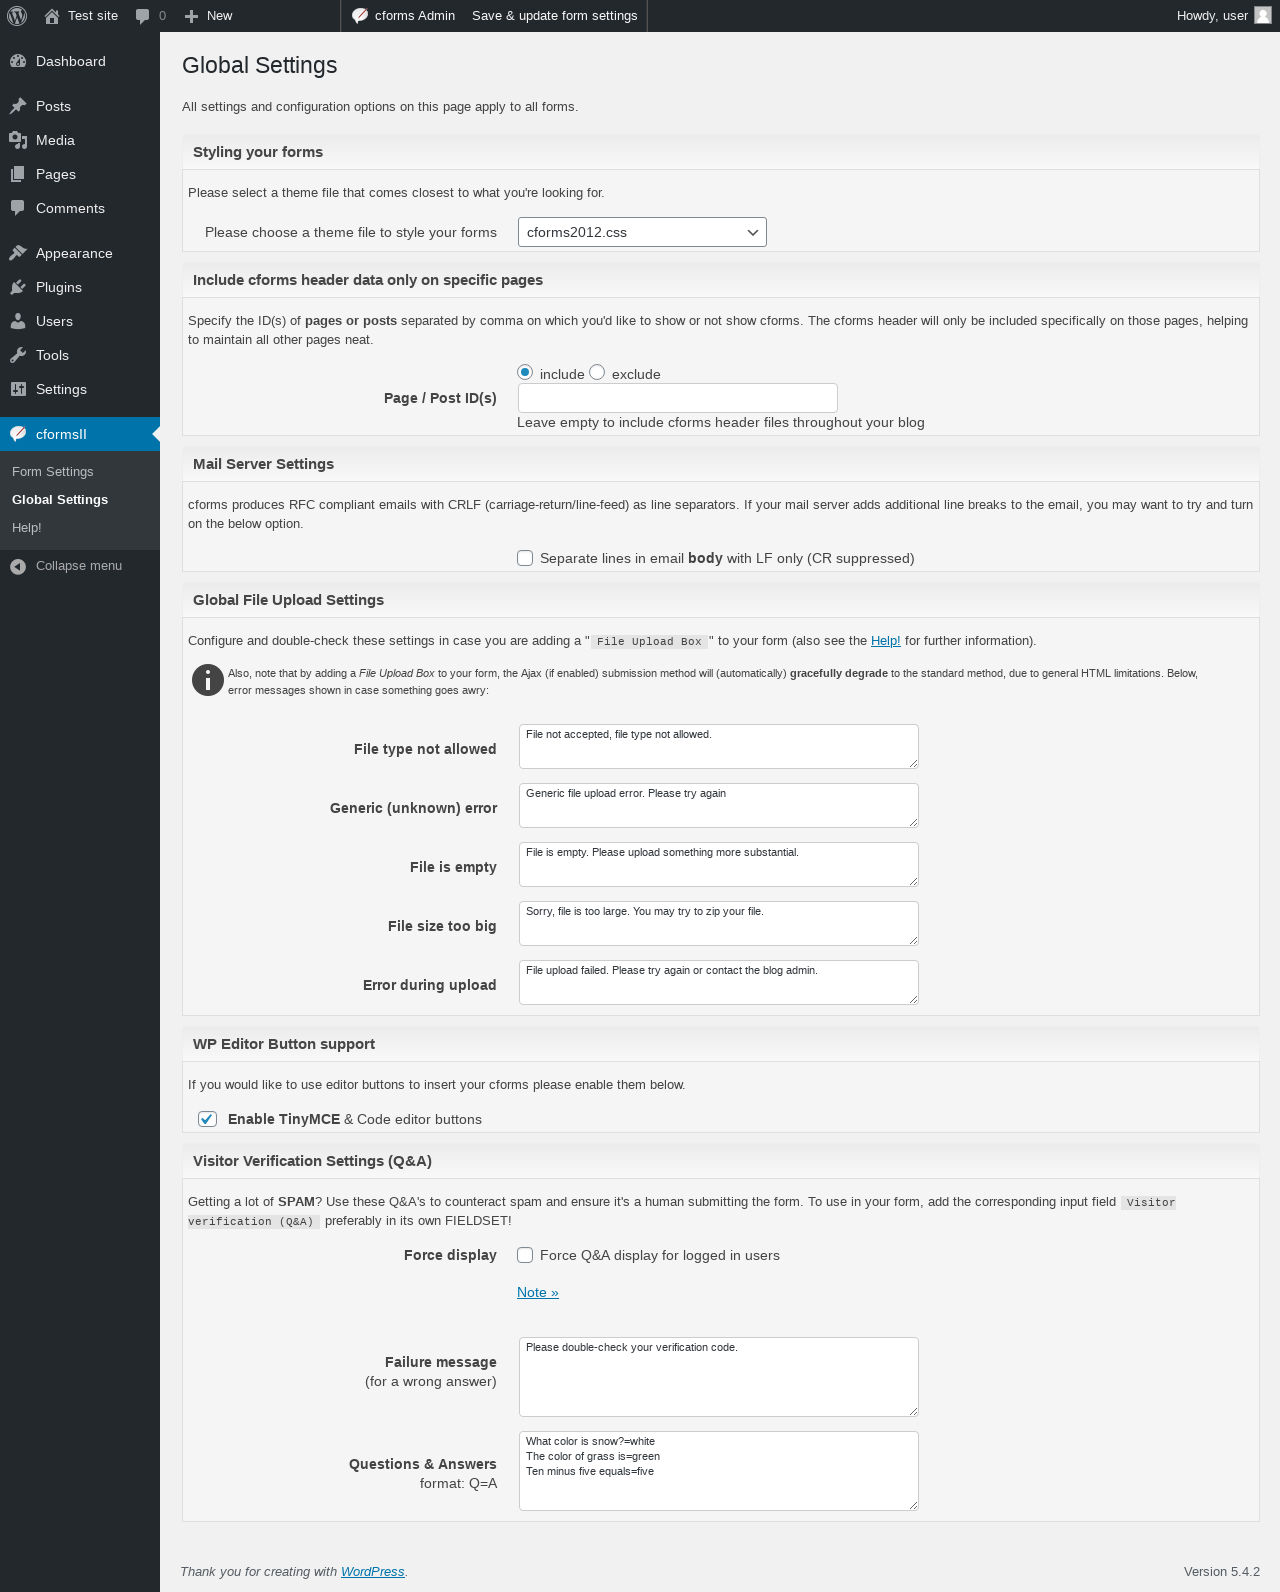Viewport: 1280px width, 1592px height.
Task: Open the Help! submenu item
Action: pos(27,528)
